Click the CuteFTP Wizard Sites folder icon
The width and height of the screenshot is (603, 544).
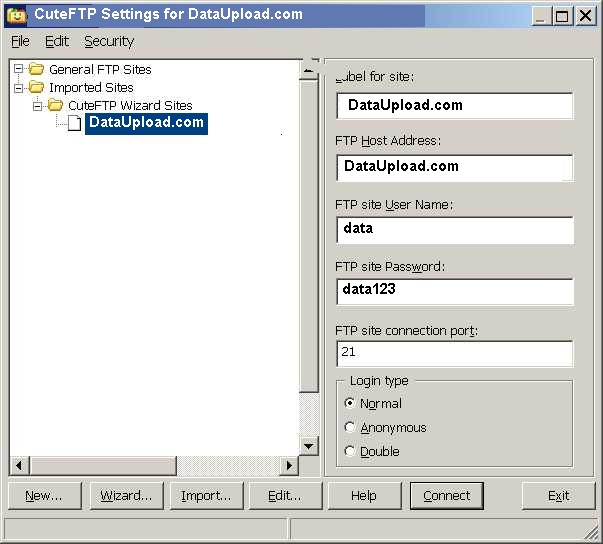coord(55,105)
